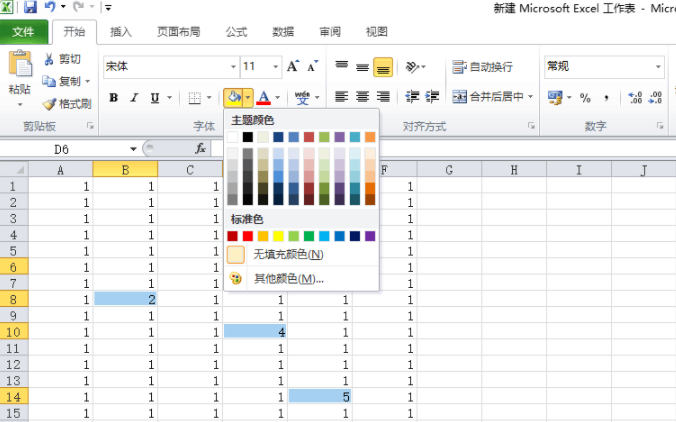Switch to the 插入 (Insert) tab

tap(120, 32)
